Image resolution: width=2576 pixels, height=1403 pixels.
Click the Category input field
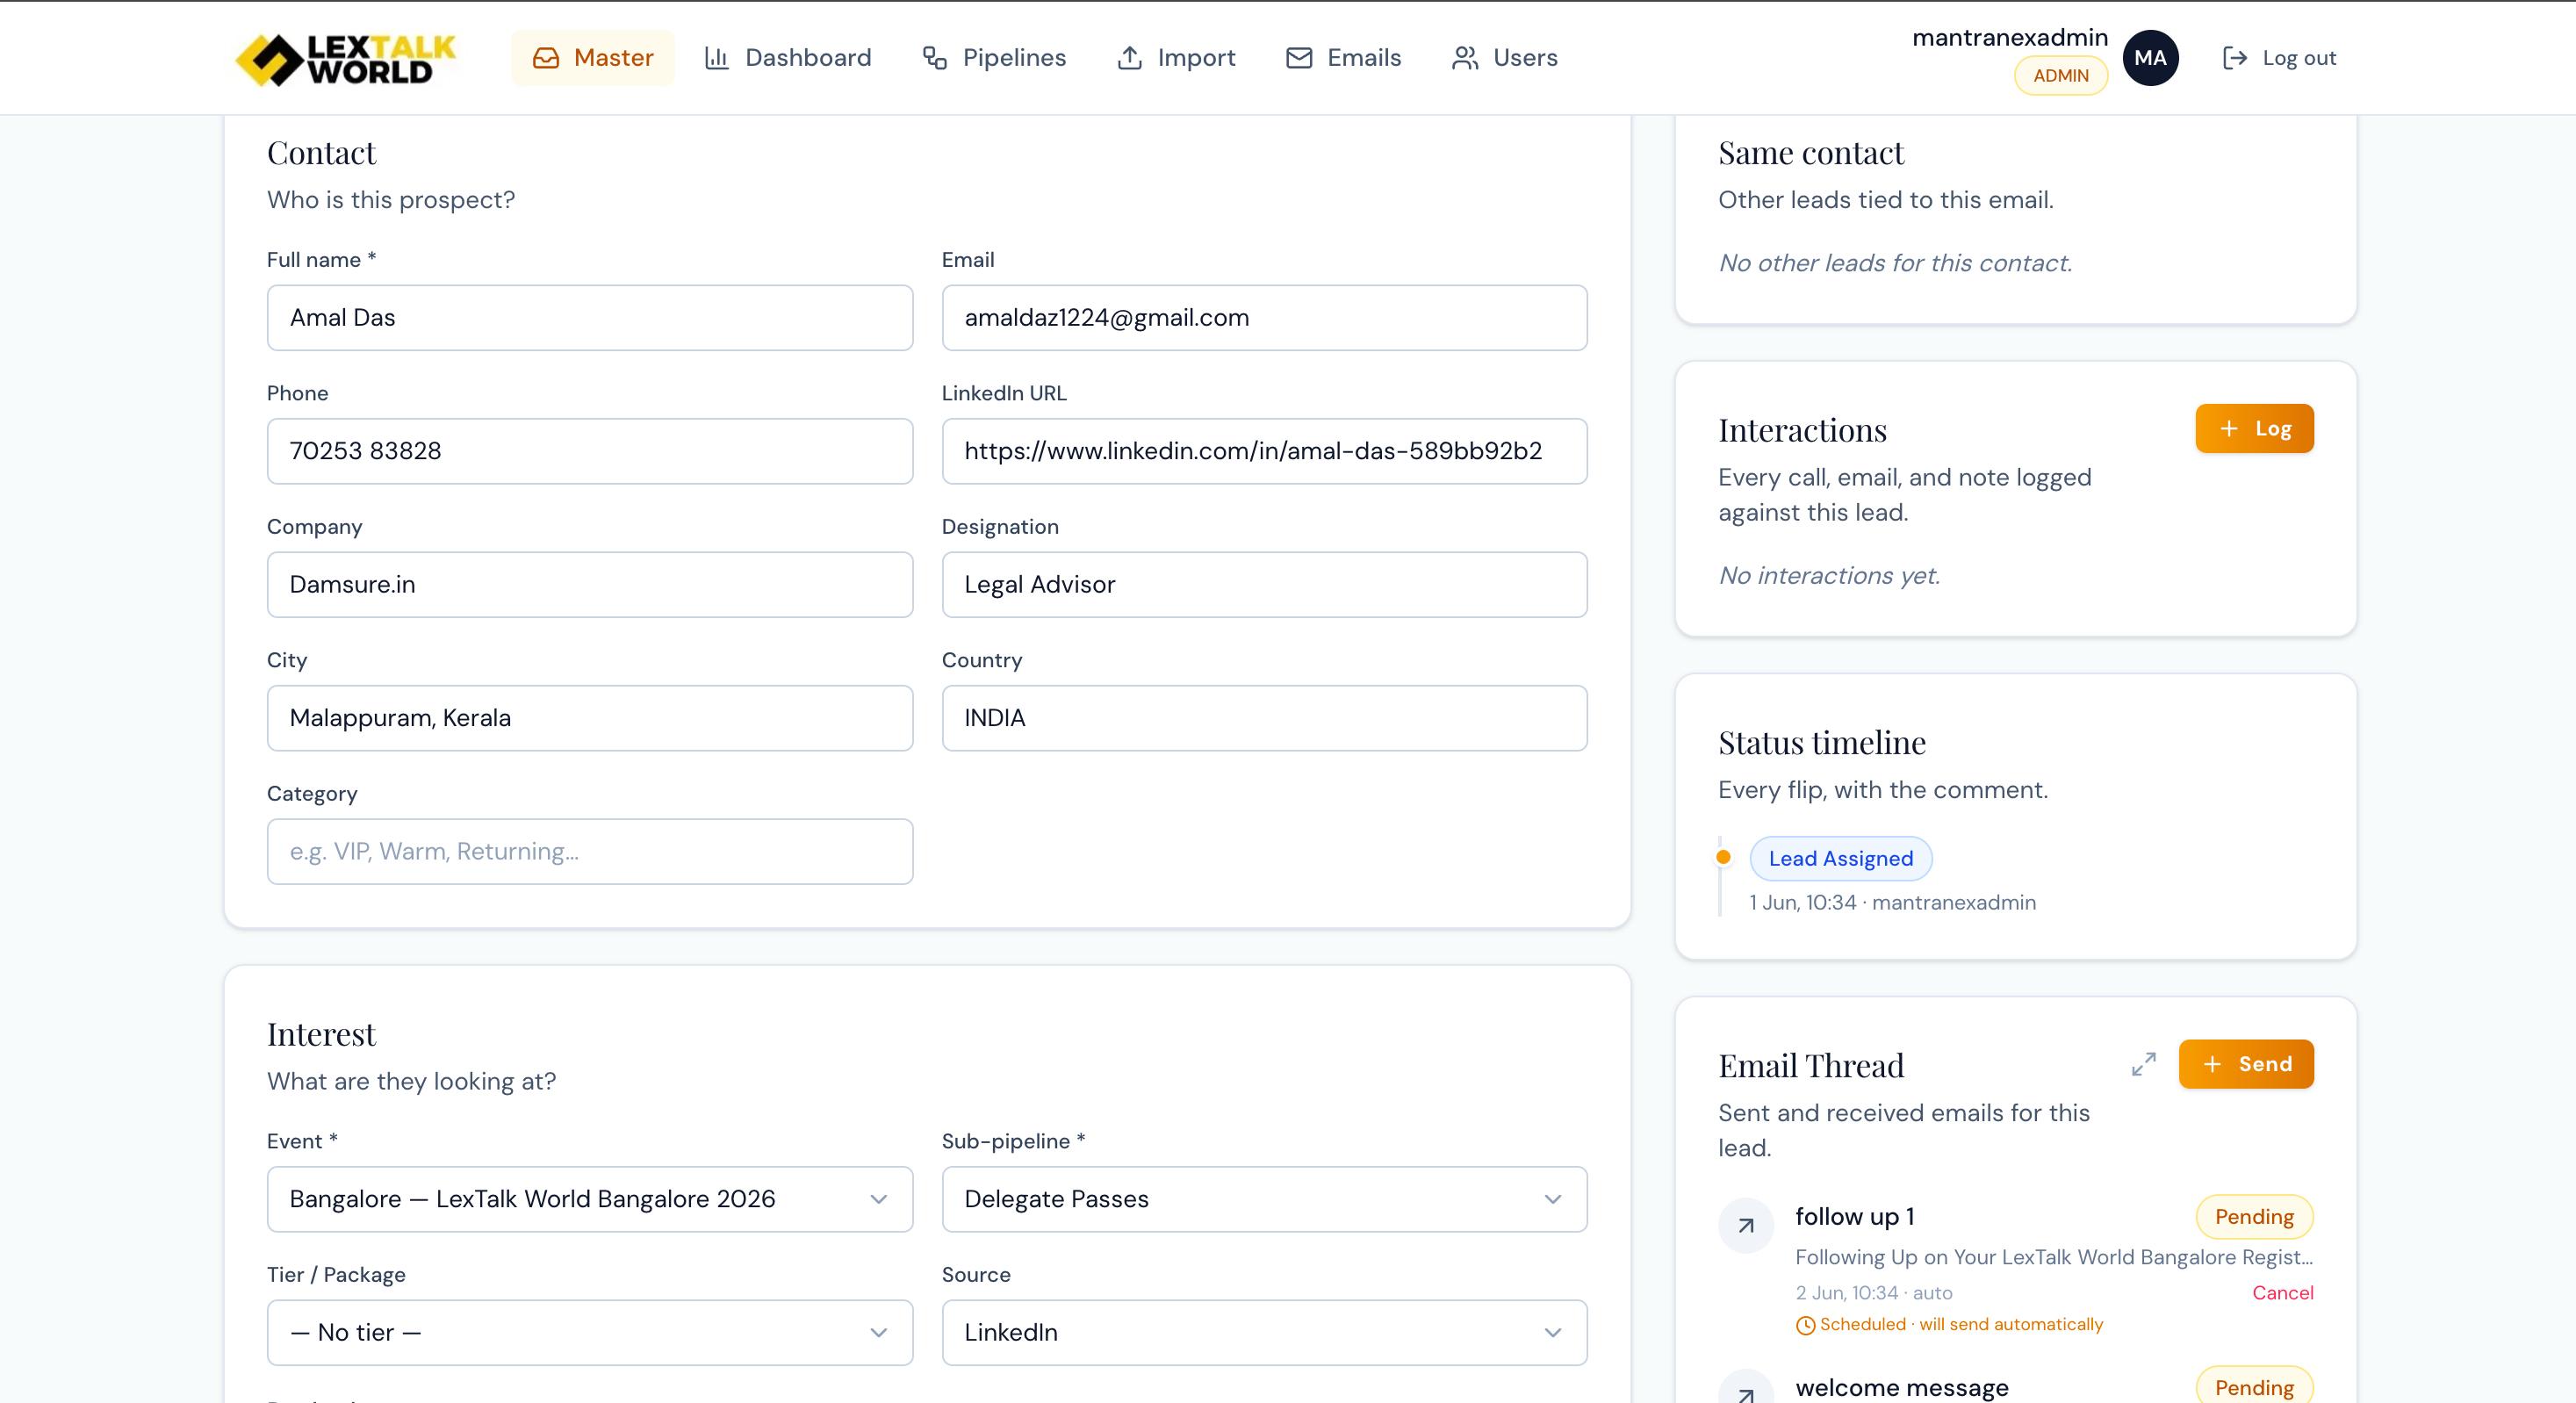click(590, 852)
